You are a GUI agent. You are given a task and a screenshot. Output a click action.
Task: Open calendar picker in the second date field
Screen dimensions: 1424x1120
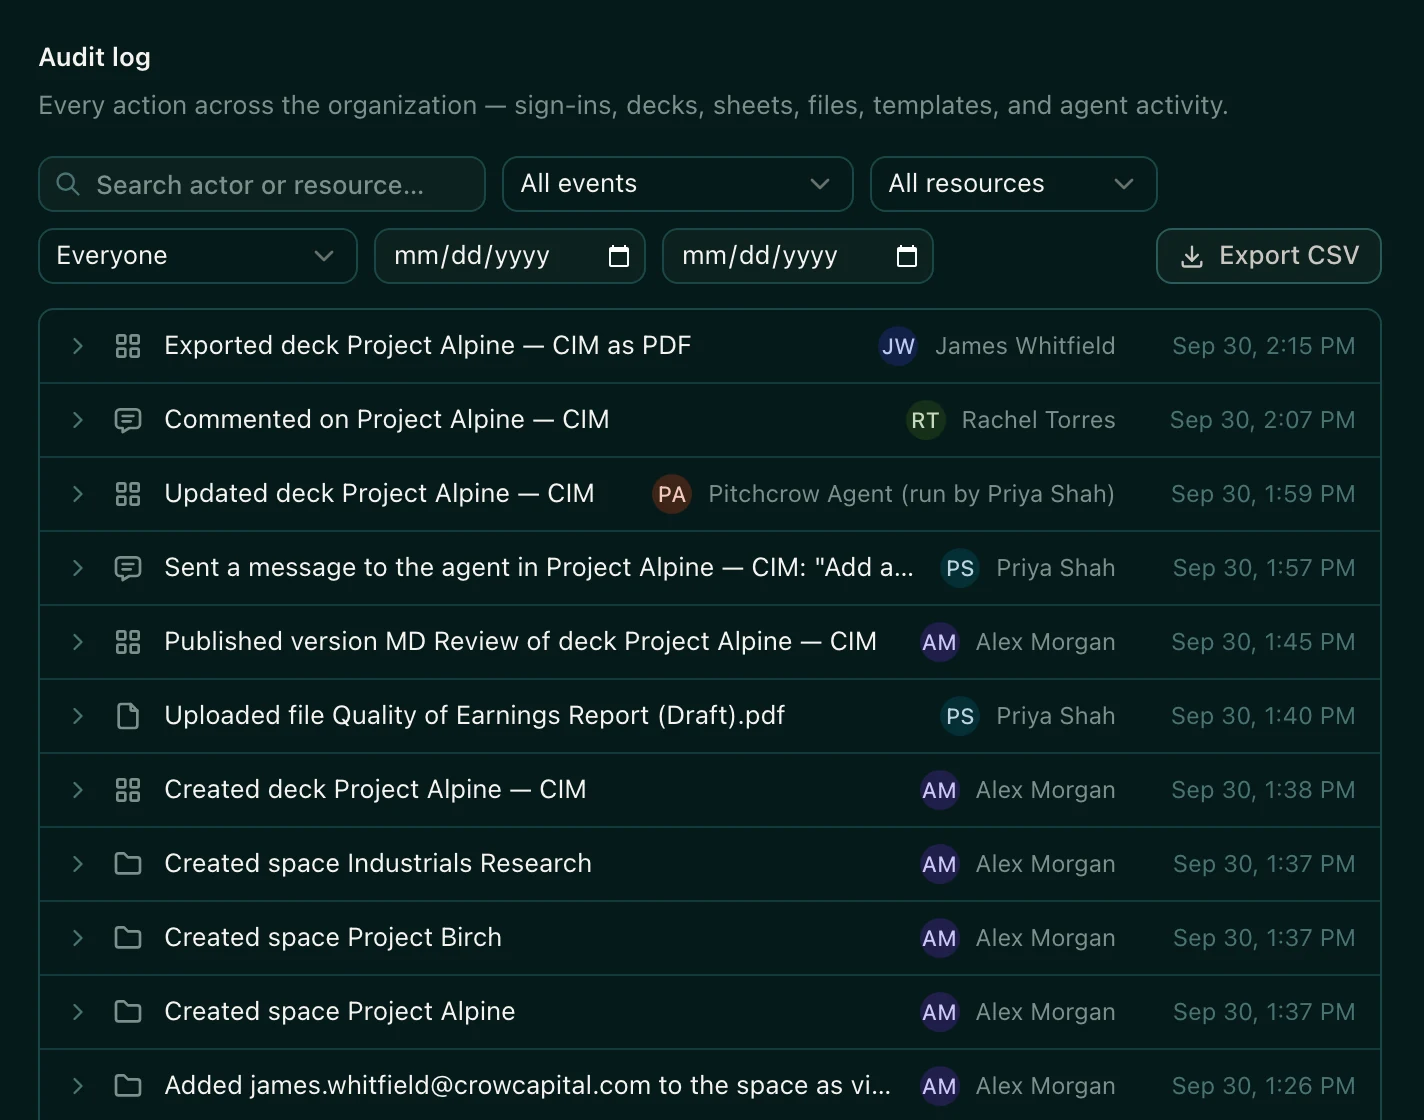click(x=907, y=256)
